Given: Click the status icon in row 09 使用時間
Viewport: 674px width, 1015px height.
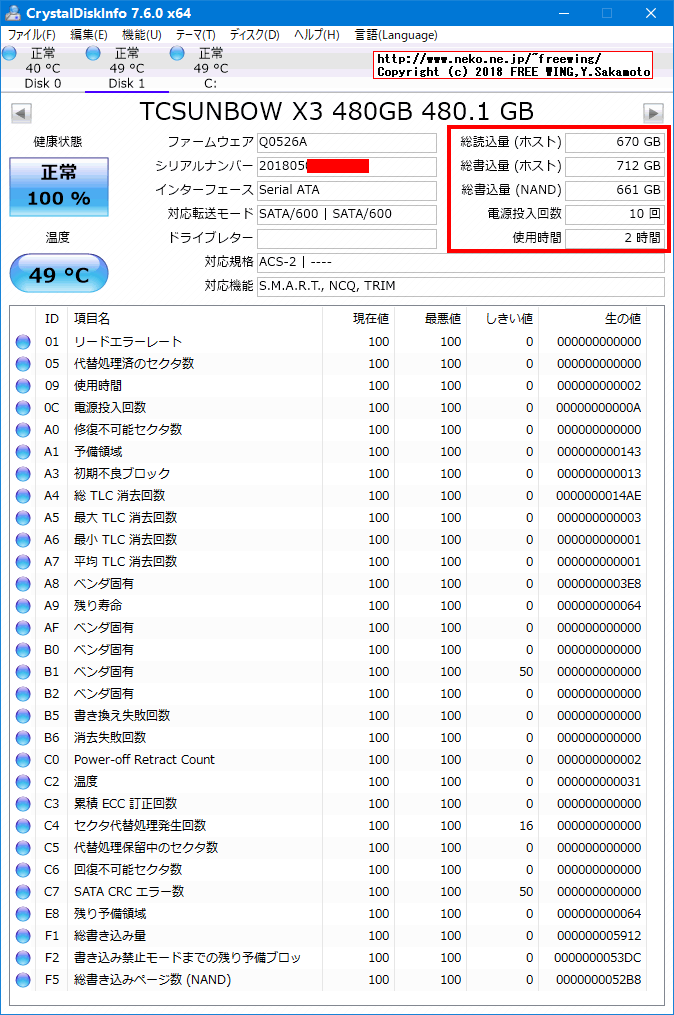Looking at the screenshot, I should [x=23, y=386].
